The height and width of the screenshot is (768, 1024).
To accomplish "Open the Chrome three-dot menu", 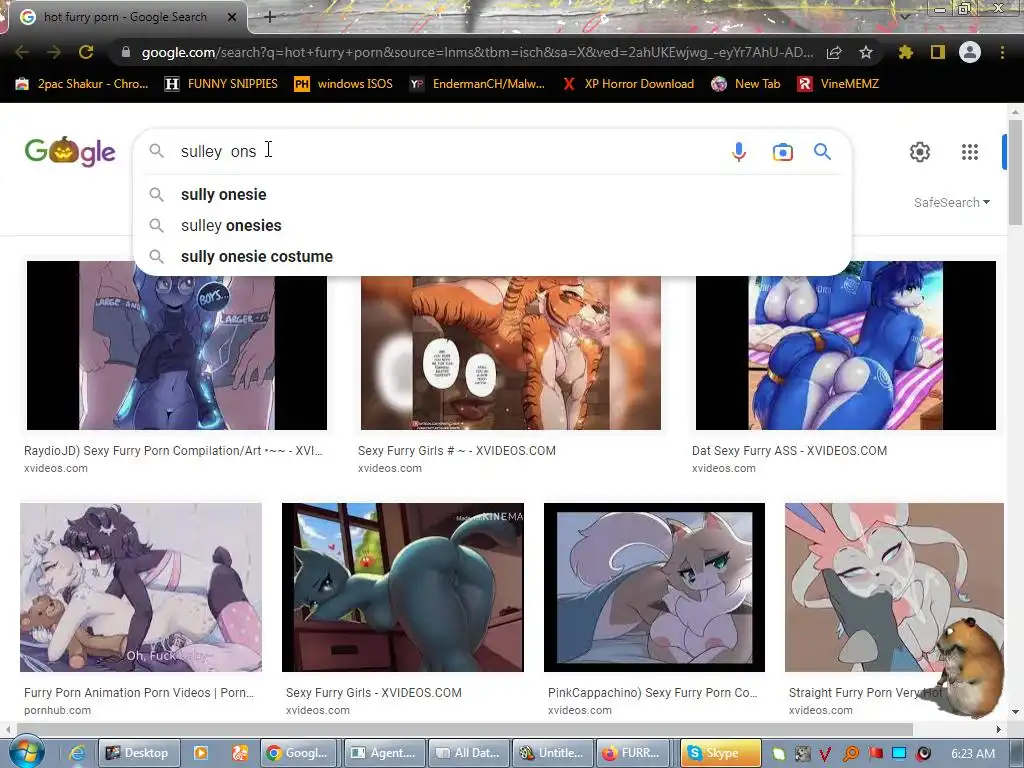I will tap(1002, 52).
